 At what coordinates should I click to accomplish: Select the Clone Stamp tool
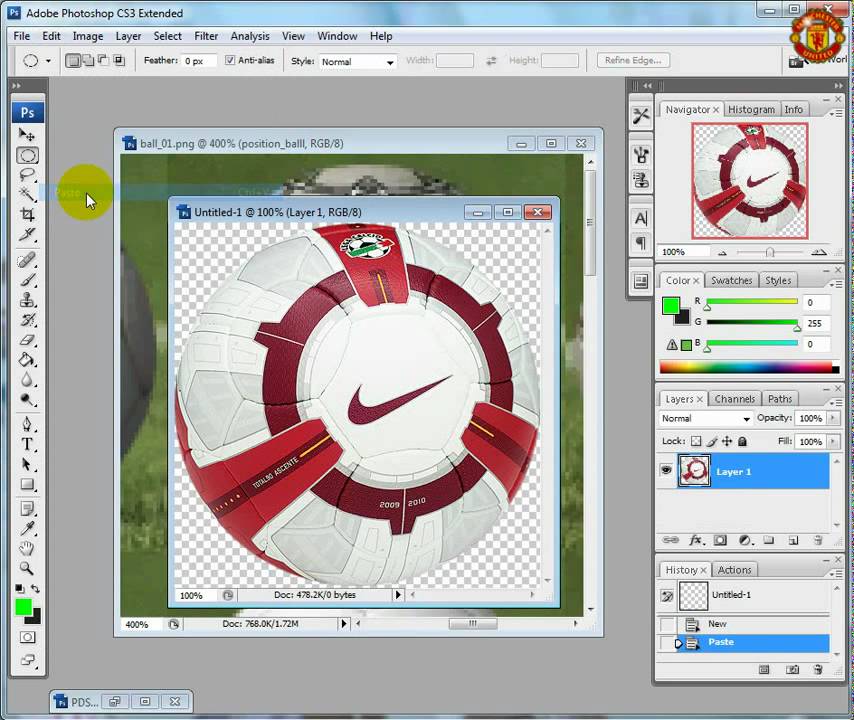27,300
